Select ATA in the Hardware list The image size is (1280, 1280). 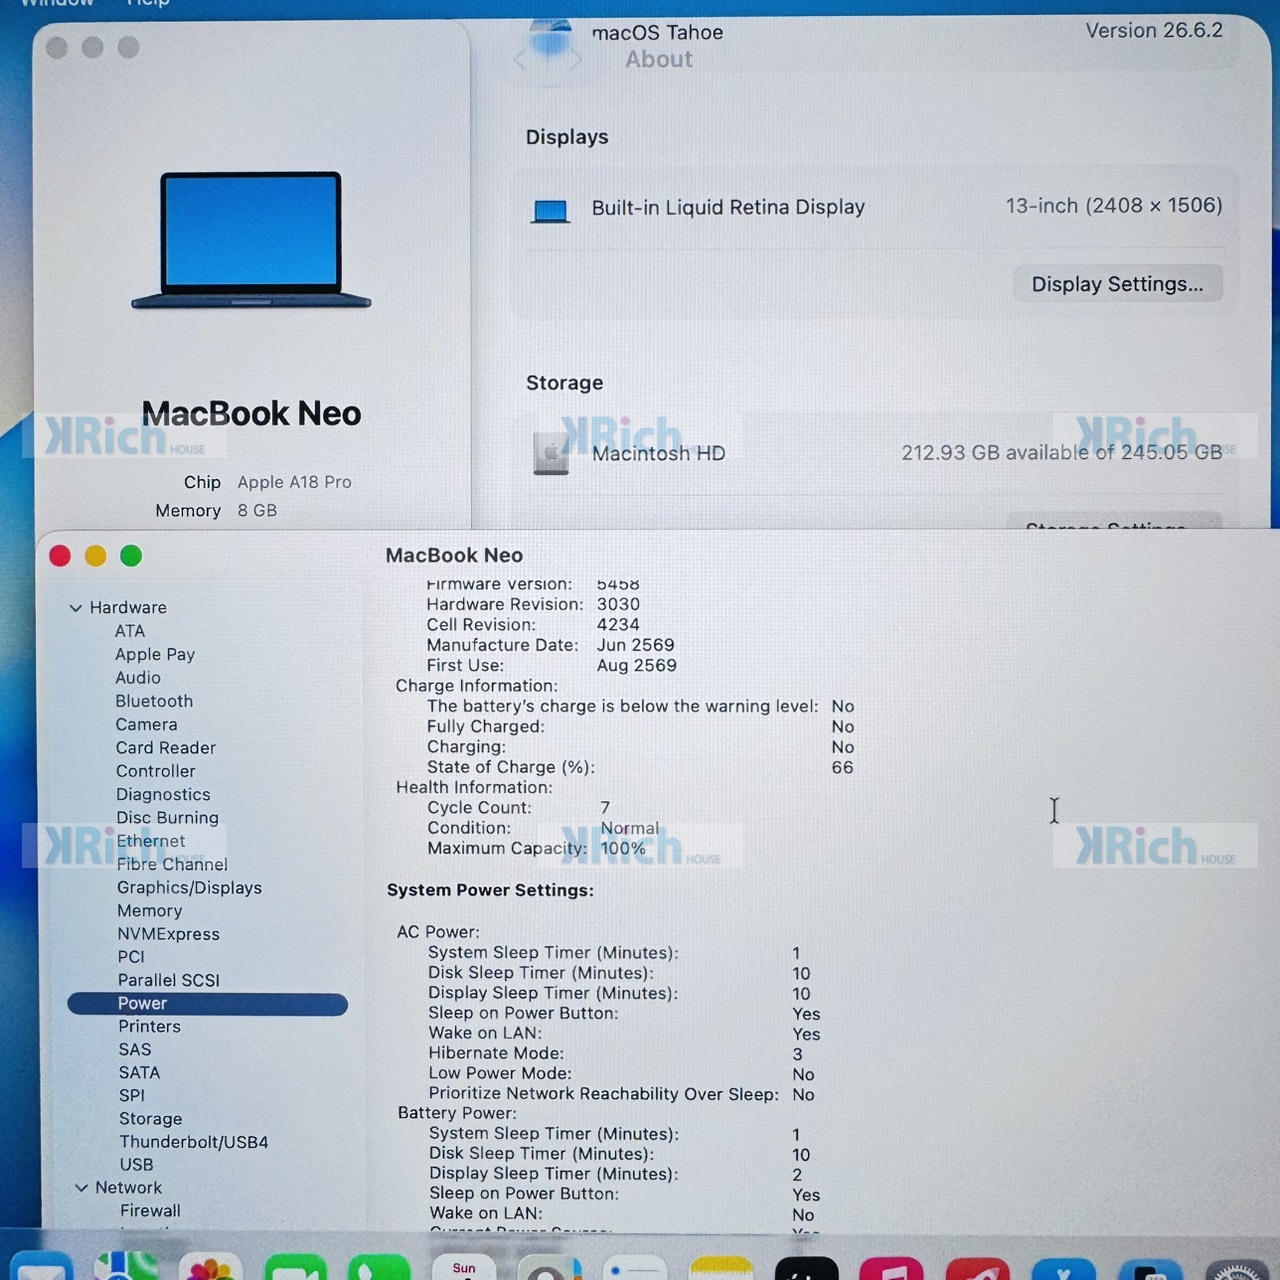pos(130,631)
